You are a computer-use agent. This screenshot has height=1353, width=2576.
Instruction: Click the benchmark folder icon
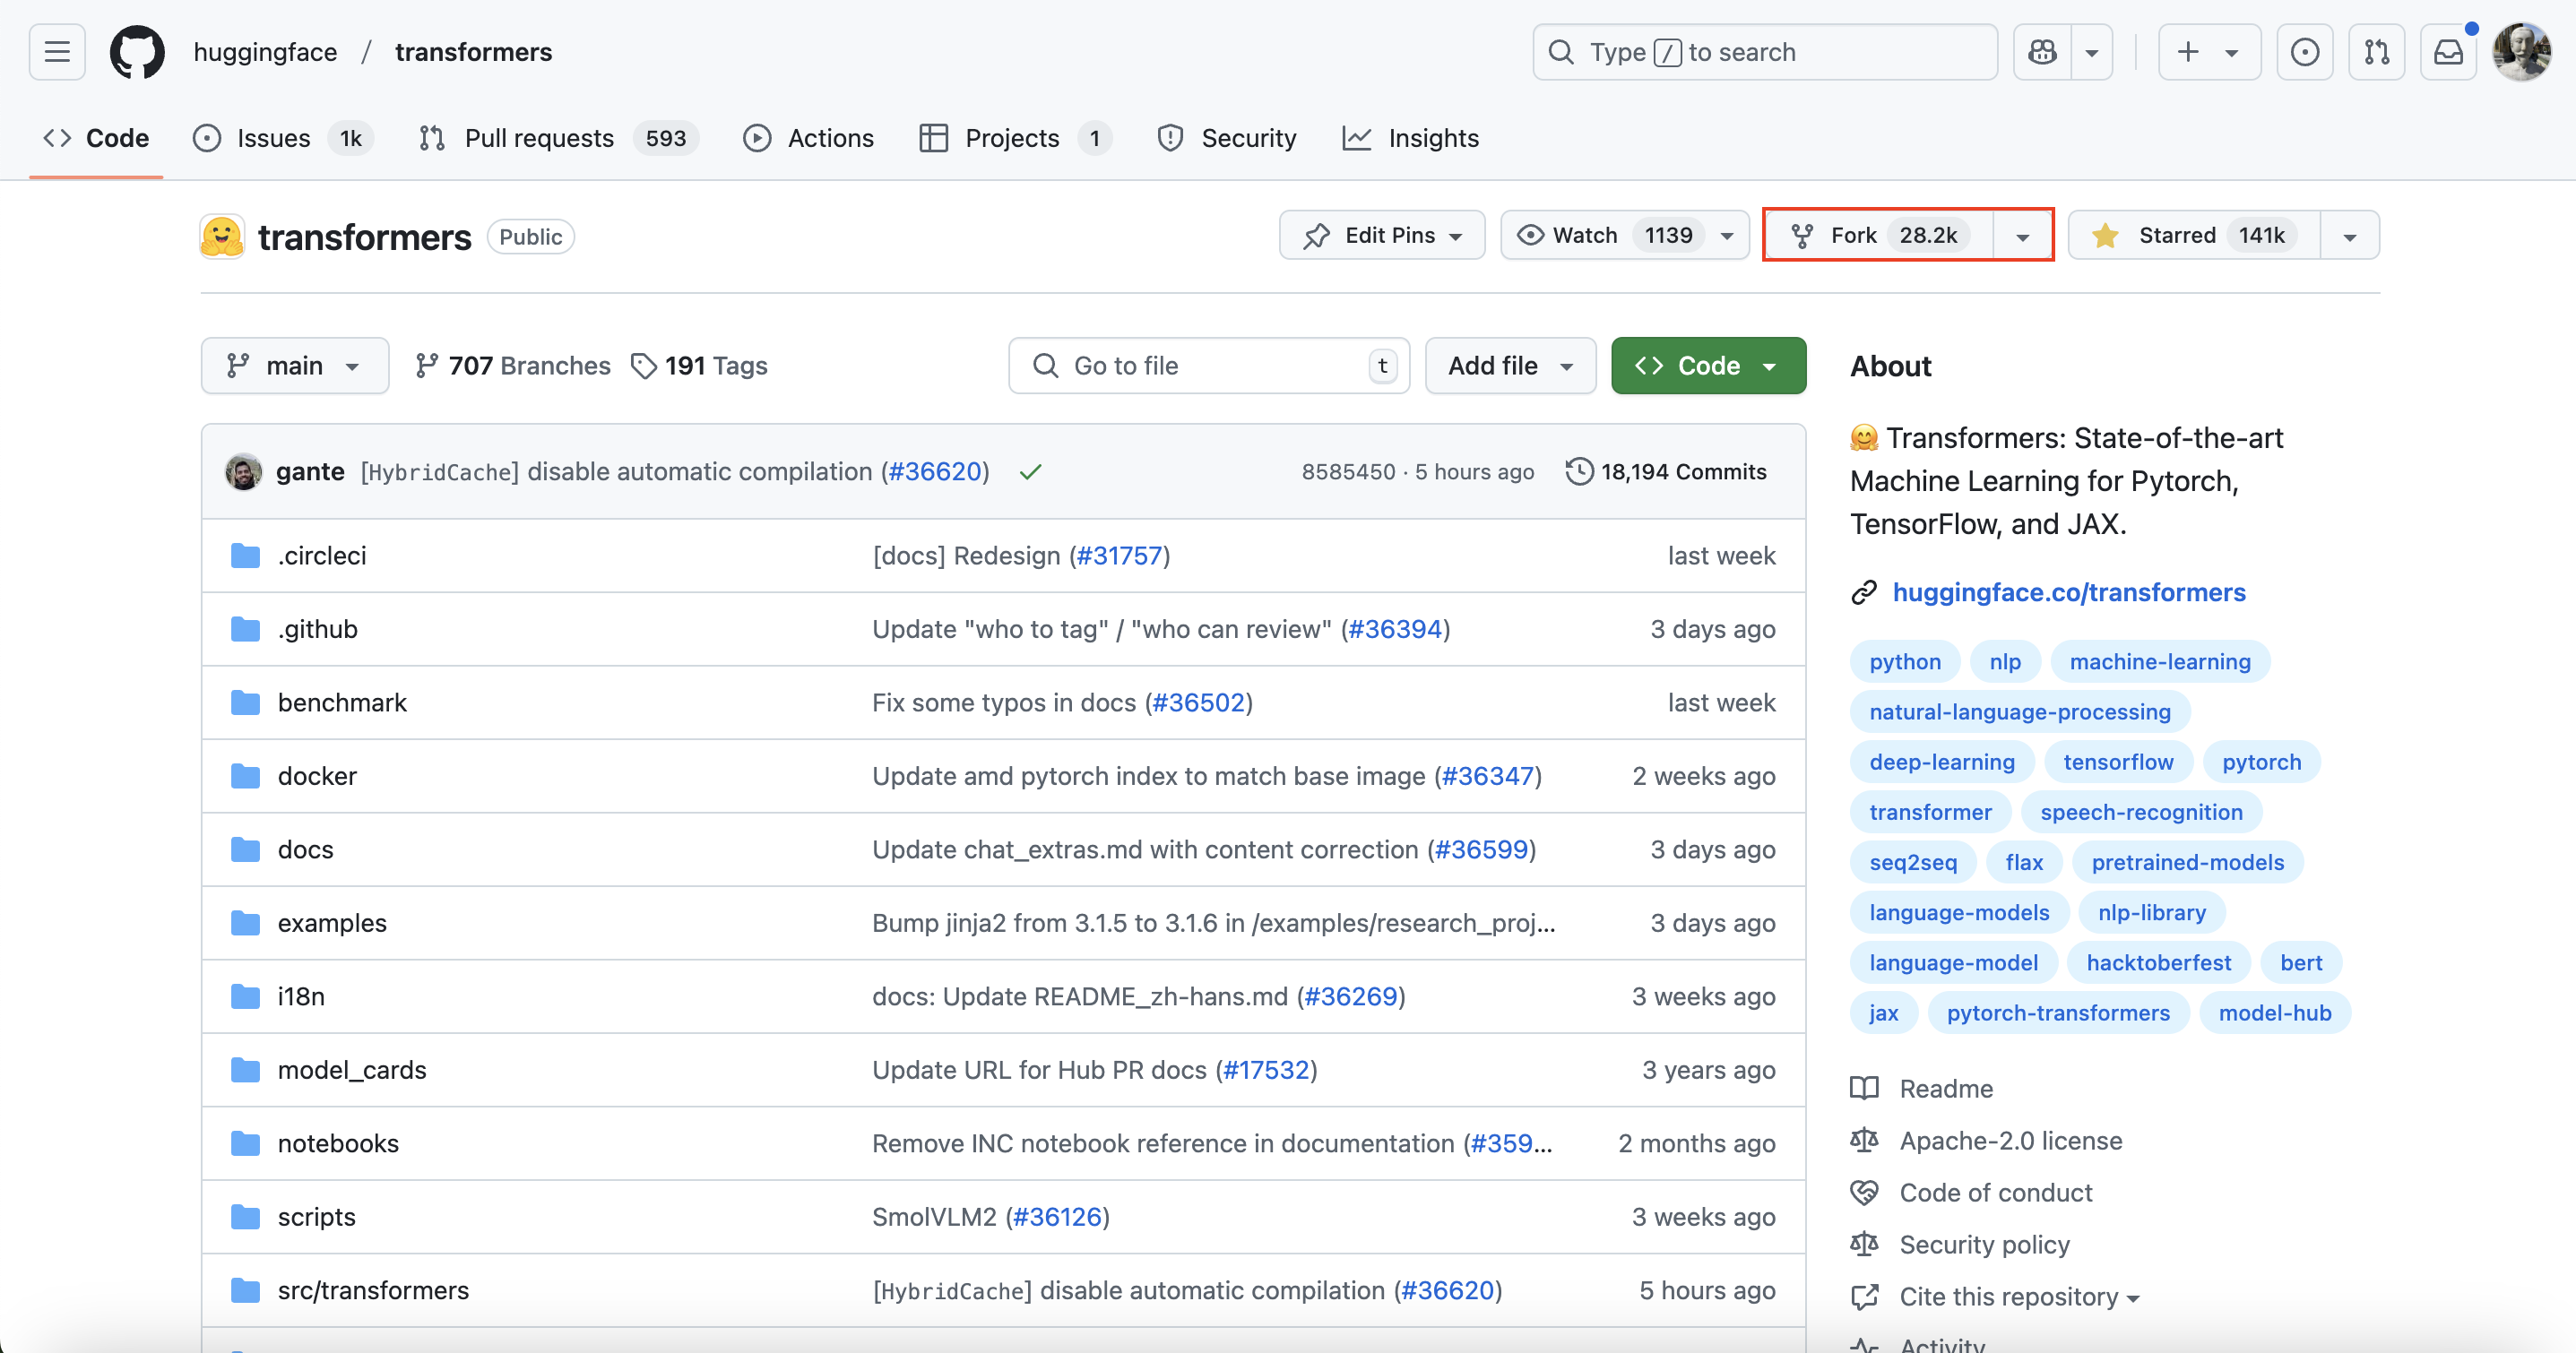point(246,703)
